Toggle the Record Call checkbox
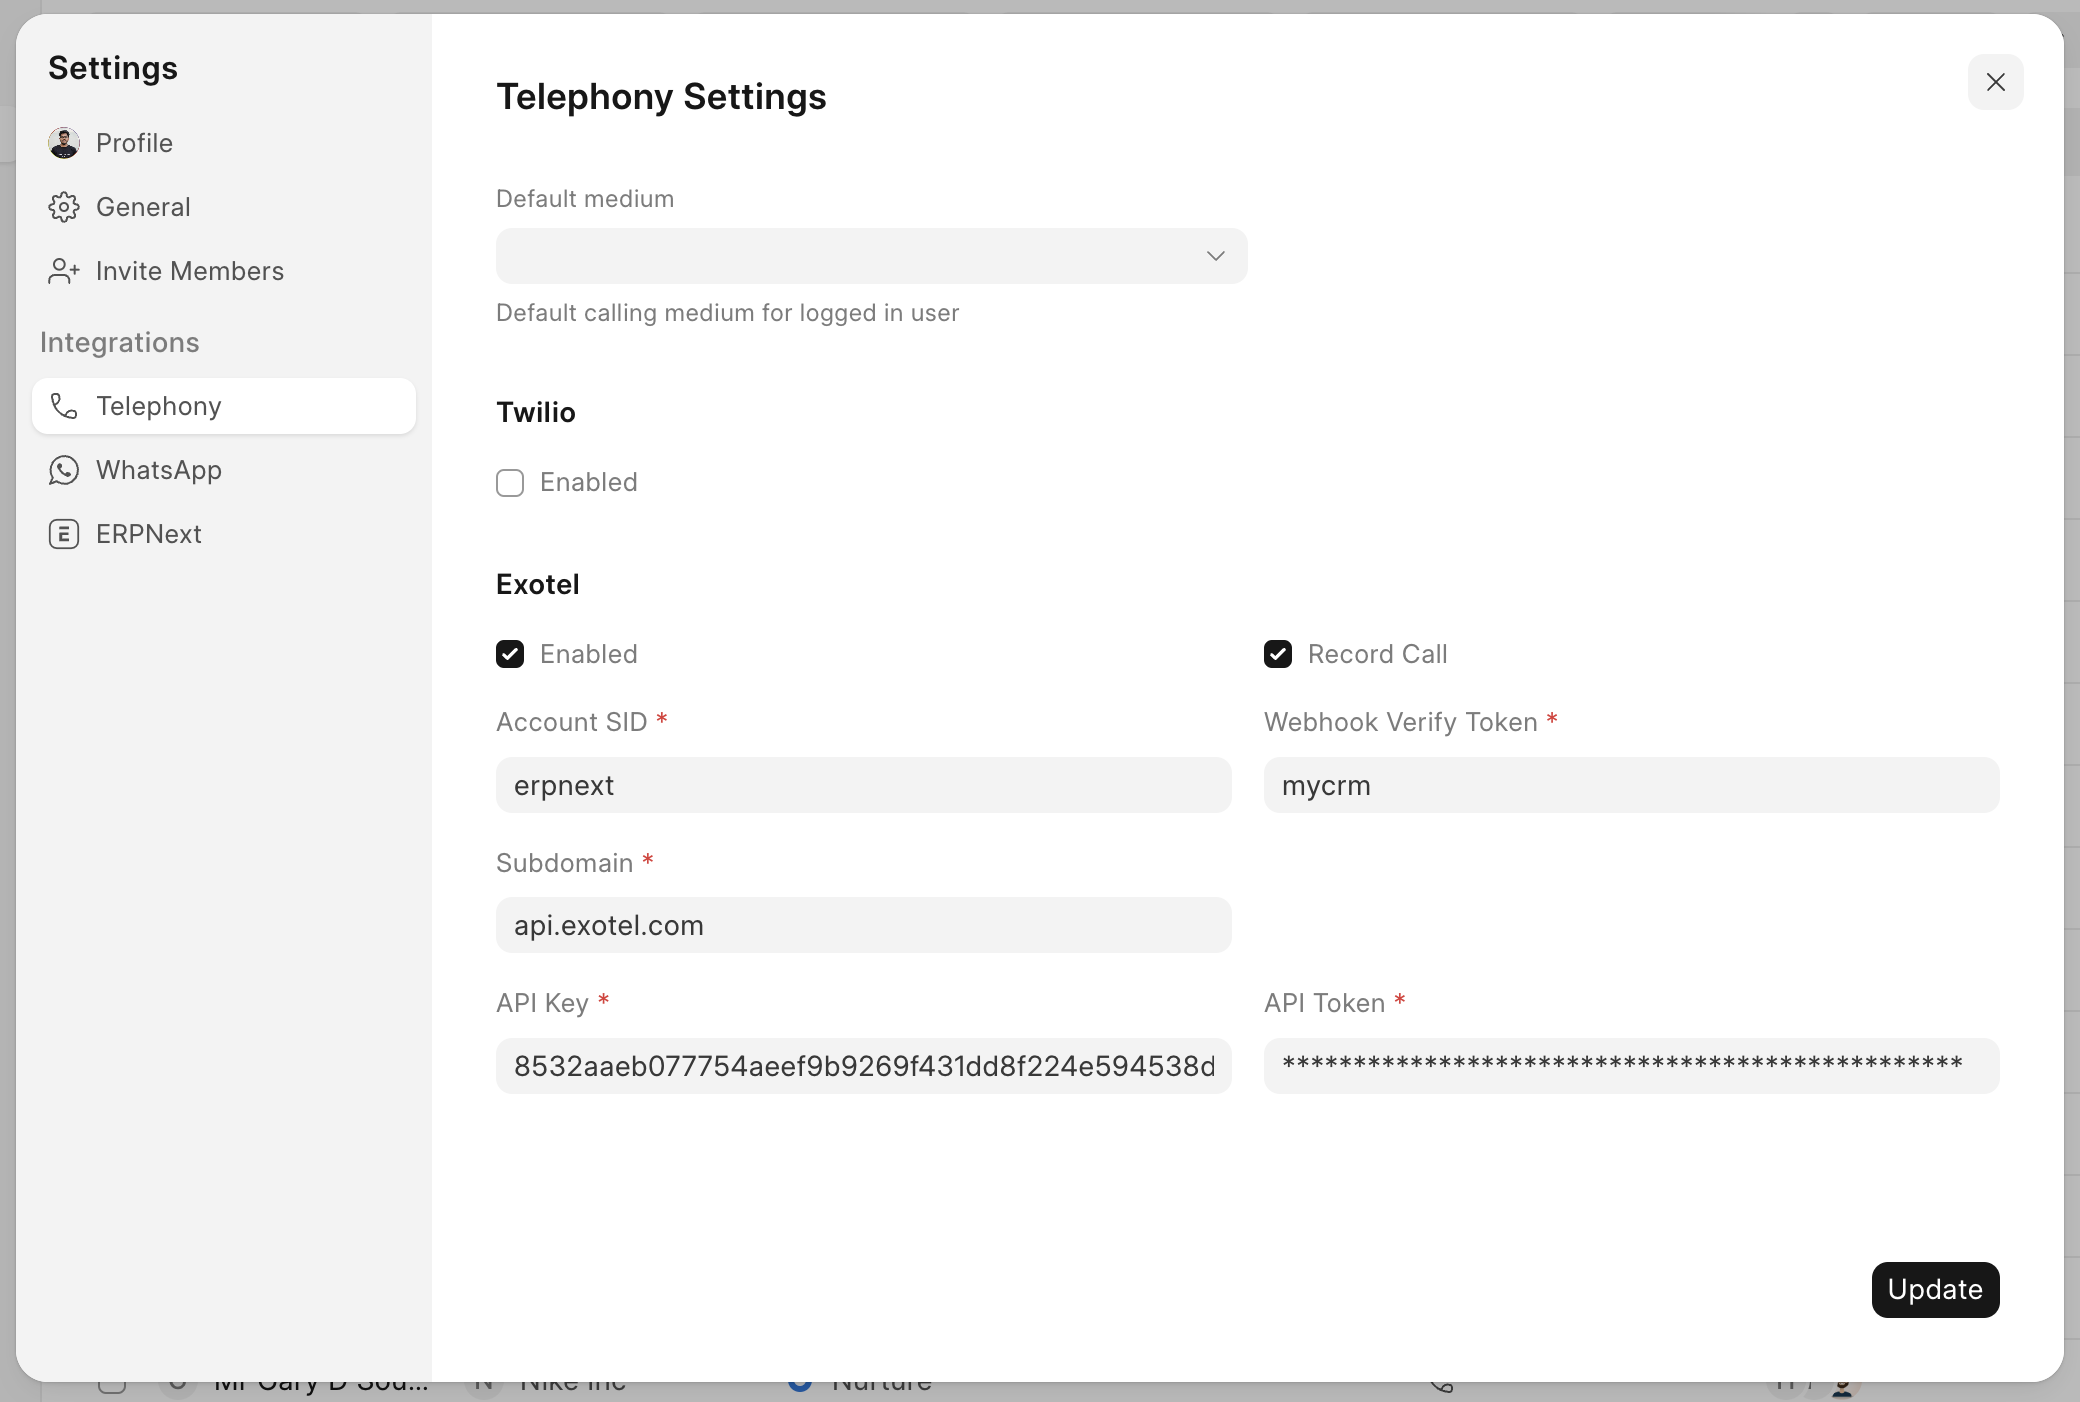The image size is (2080, 1402). coord(1278,654)
